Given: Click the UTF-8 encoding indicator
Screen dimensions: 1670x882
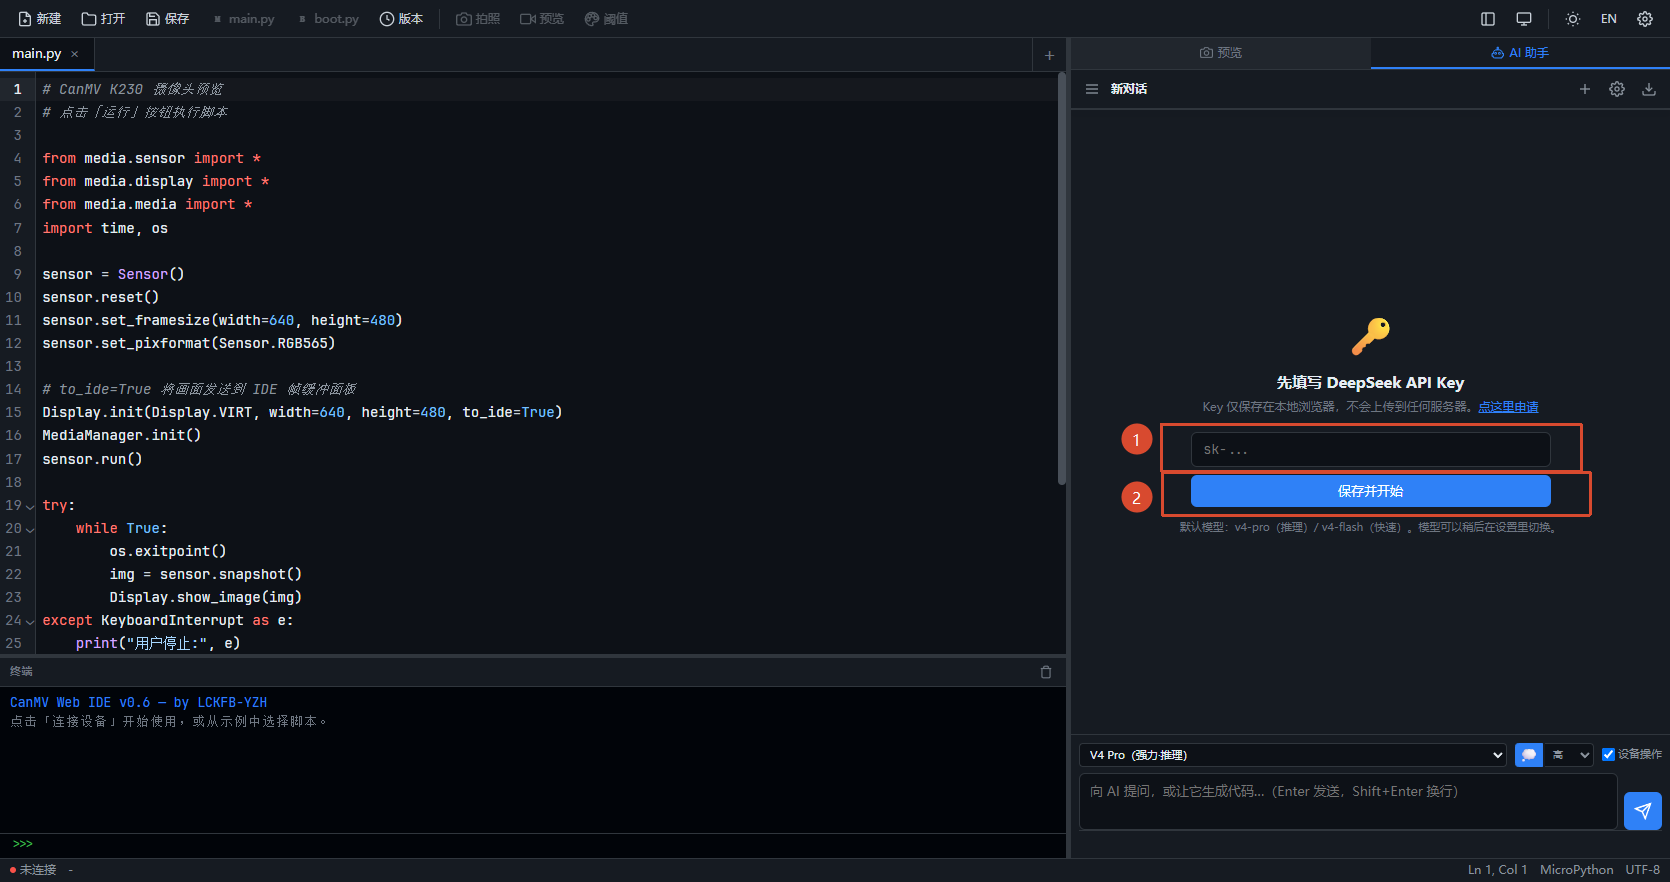Looking at the screenshot, I should pos(1642,870).
